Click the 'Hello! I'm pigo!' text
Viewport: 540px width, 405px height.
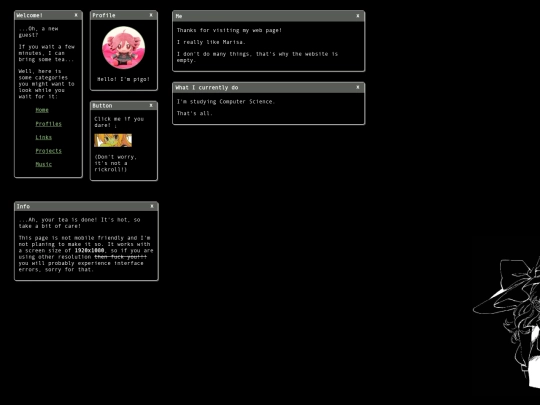(124, 79)
